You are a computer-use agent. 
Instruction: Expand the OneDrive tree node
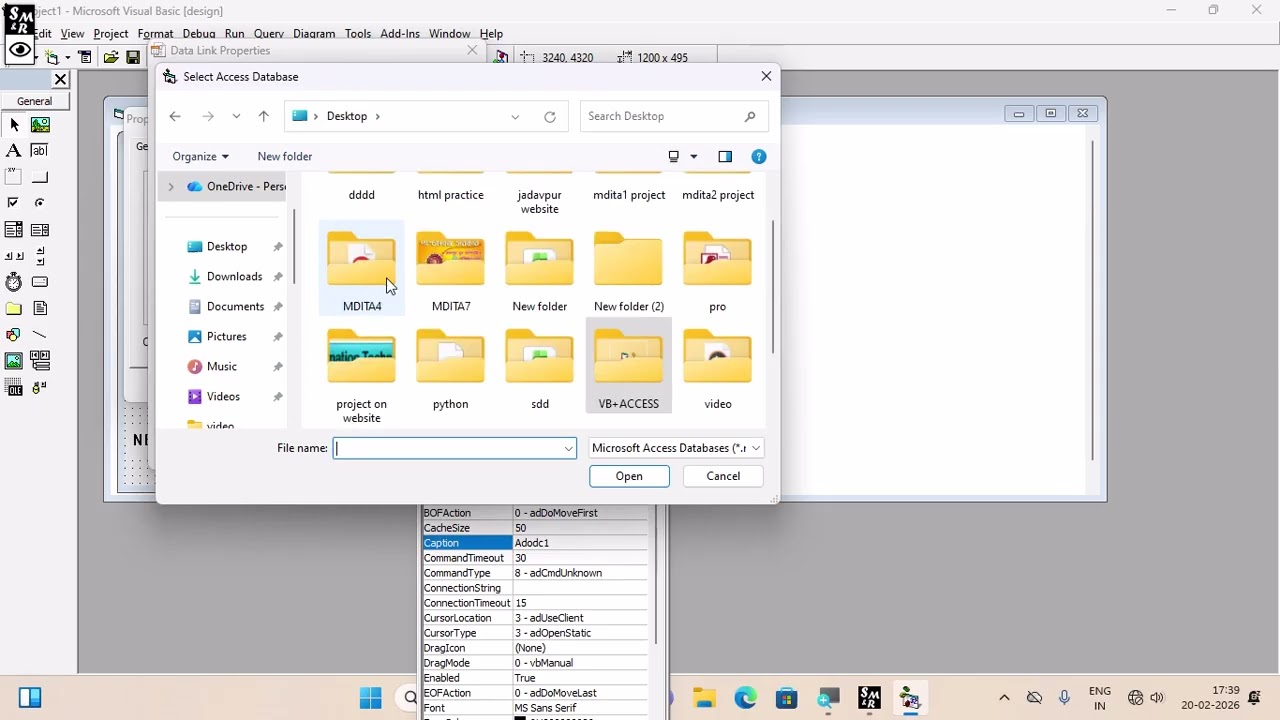[171, 186]
